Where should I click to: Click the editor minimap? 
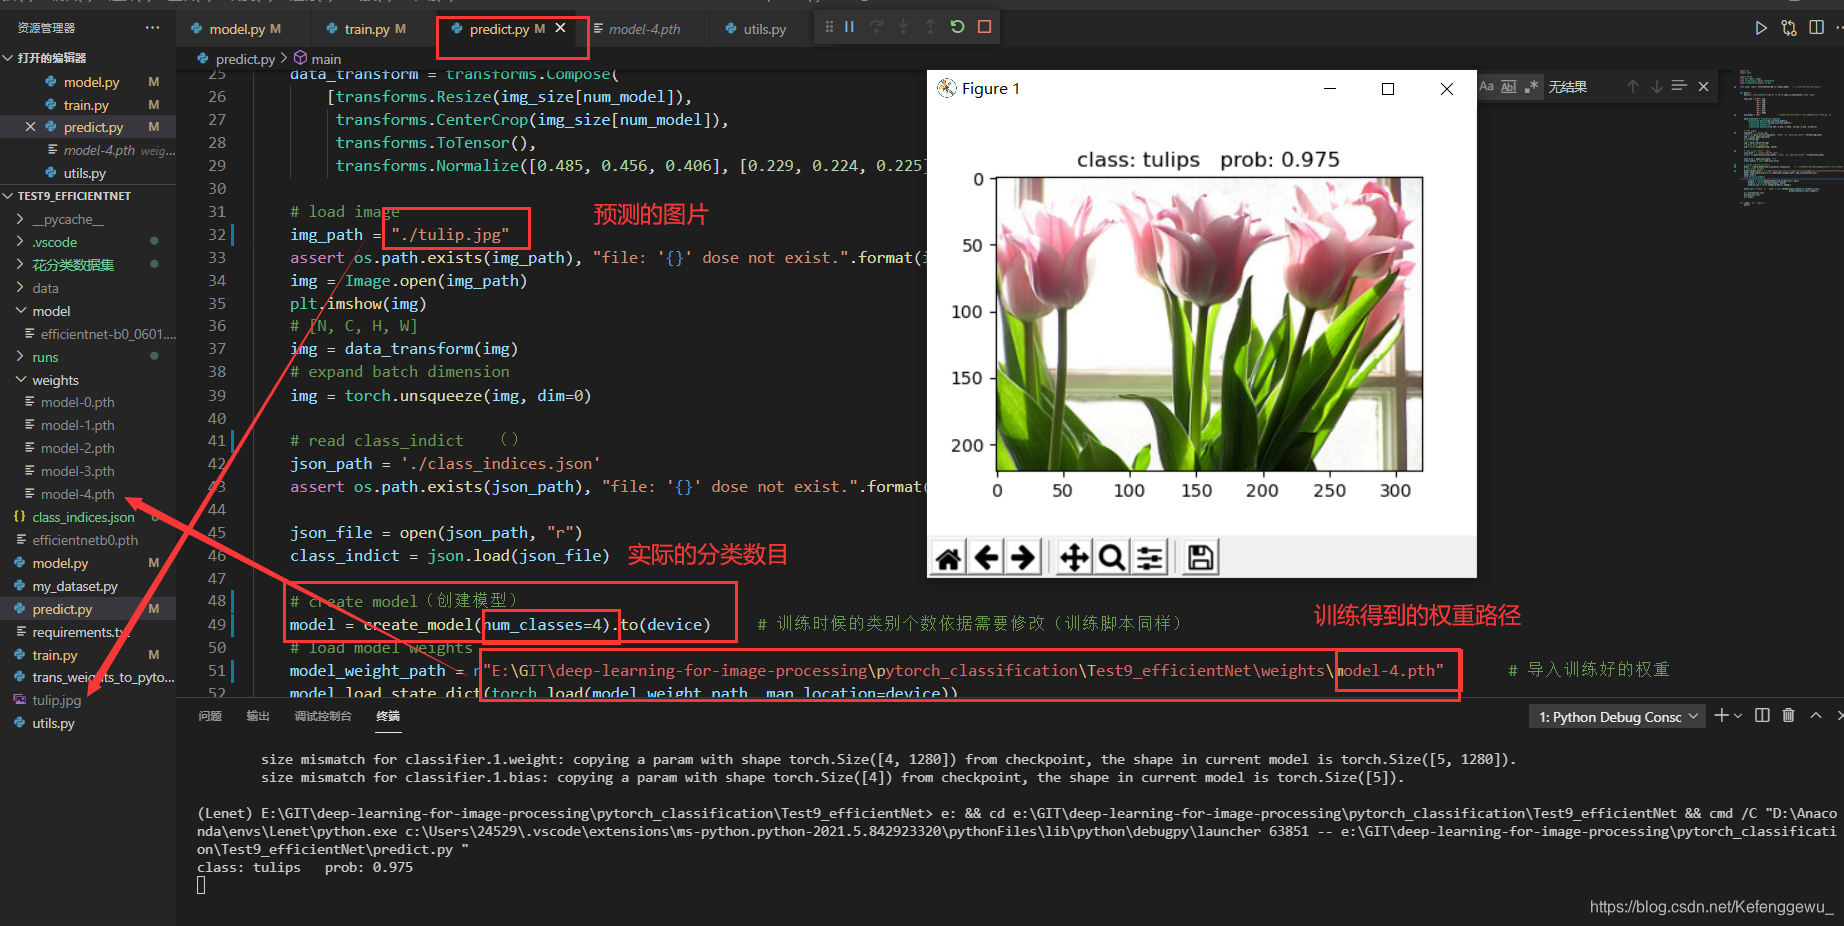pyautogui.click(x=1786, y=136)
